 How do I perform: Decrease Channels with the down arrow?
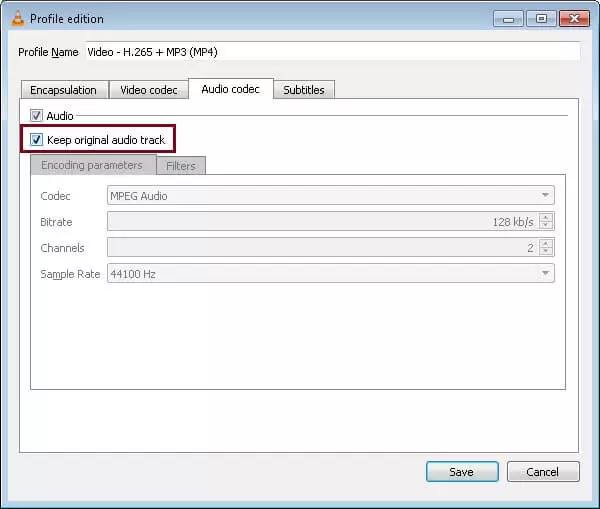pyautogui.click(x=546, y=251)
